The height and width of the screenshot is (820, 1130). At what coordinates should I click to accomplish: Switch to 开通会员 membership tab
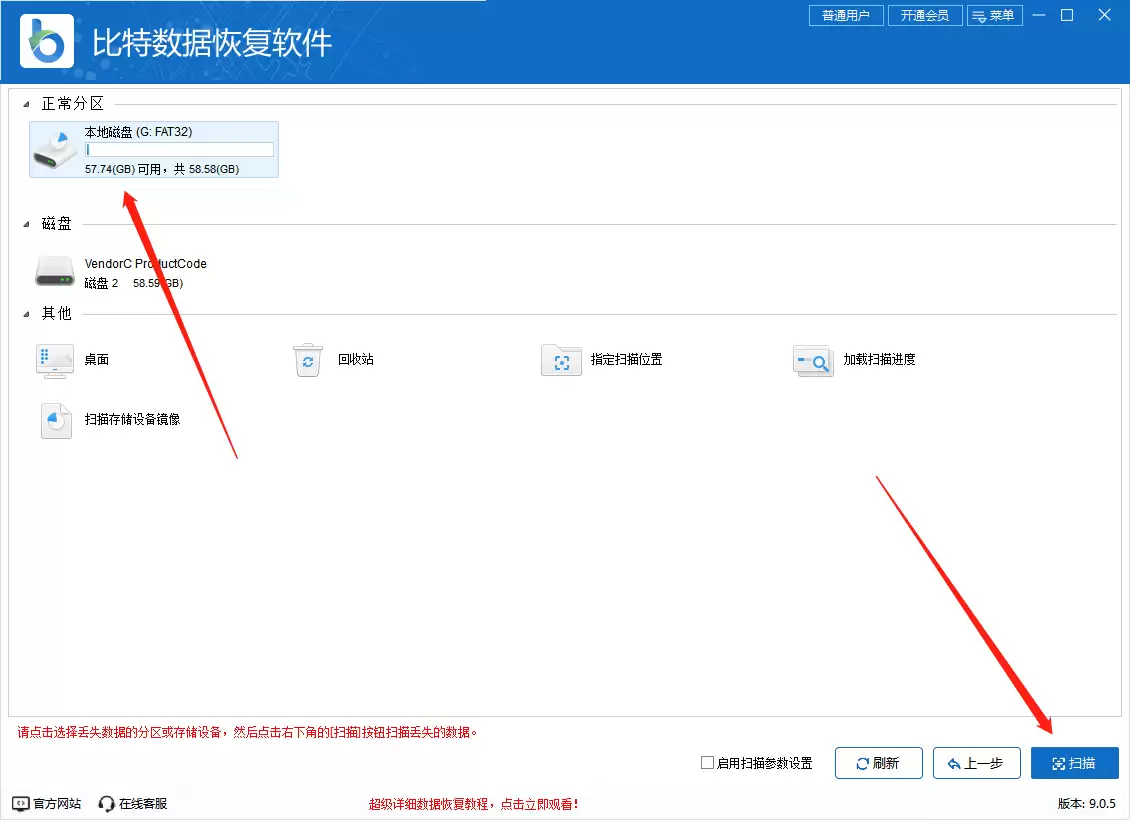924,15
